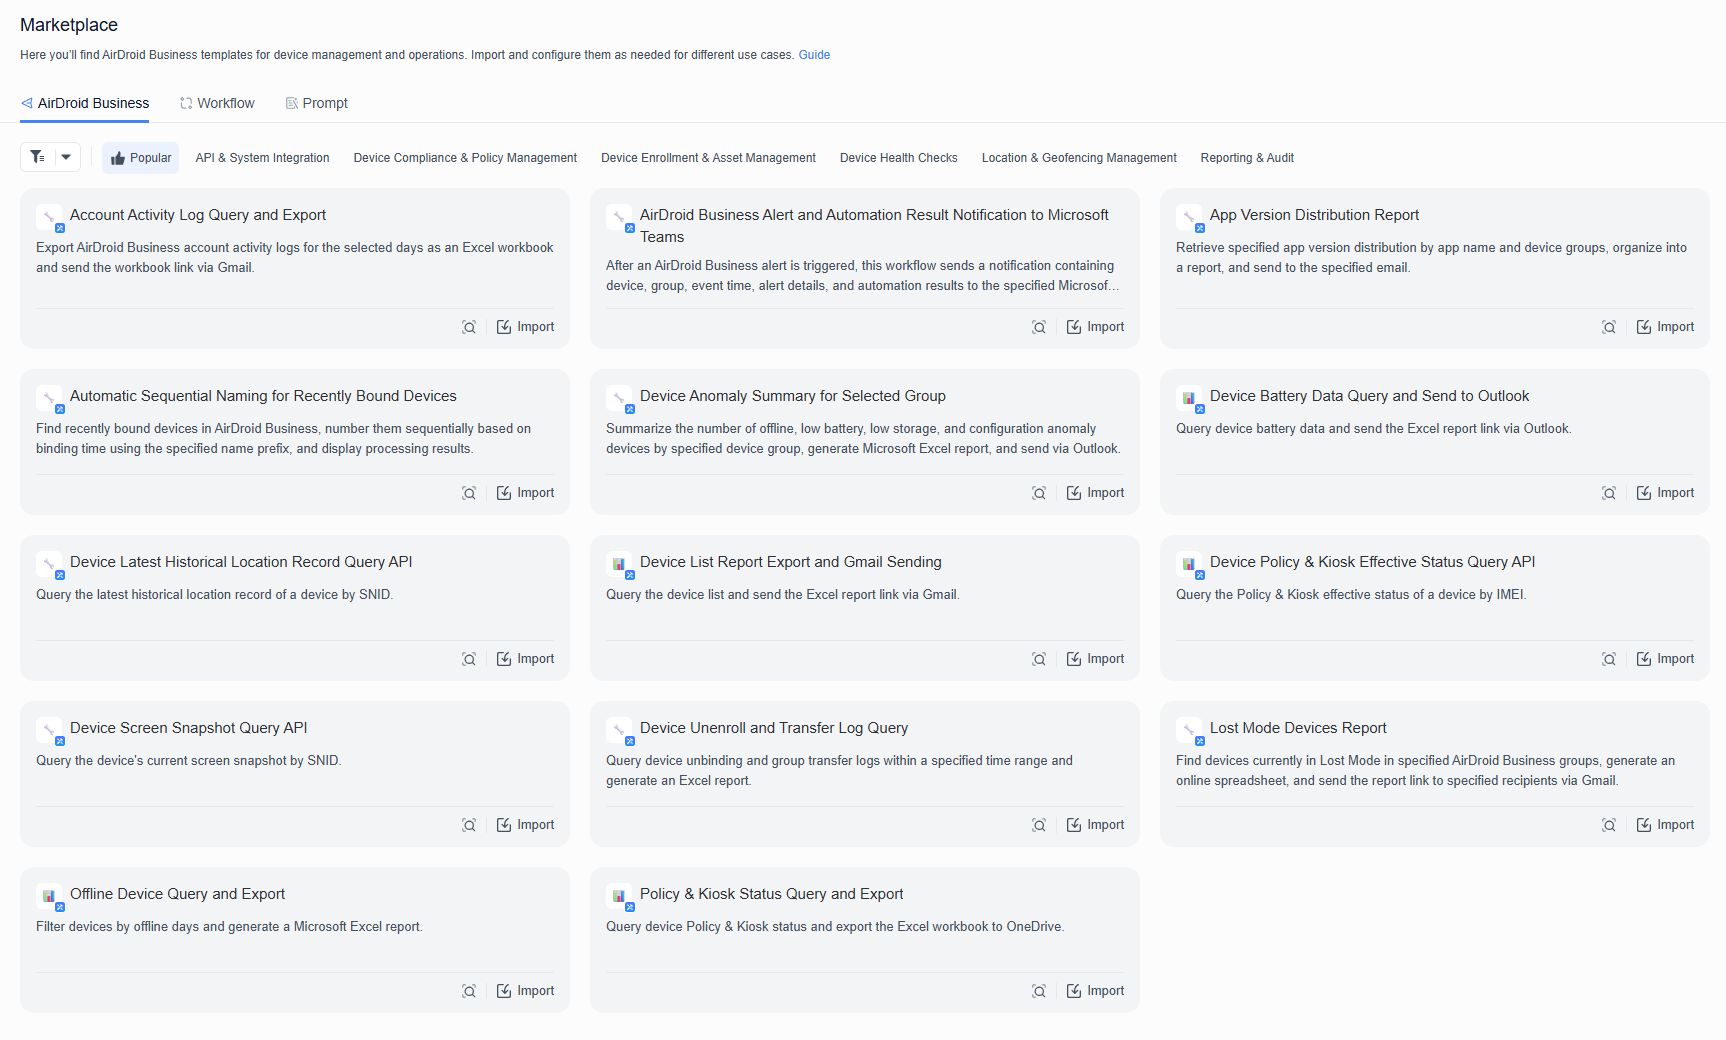The image size is (1726, 1040).
Task: Open Automatic Sequential Naming for Recently Bound Devices title
Action: click(263, 396)
